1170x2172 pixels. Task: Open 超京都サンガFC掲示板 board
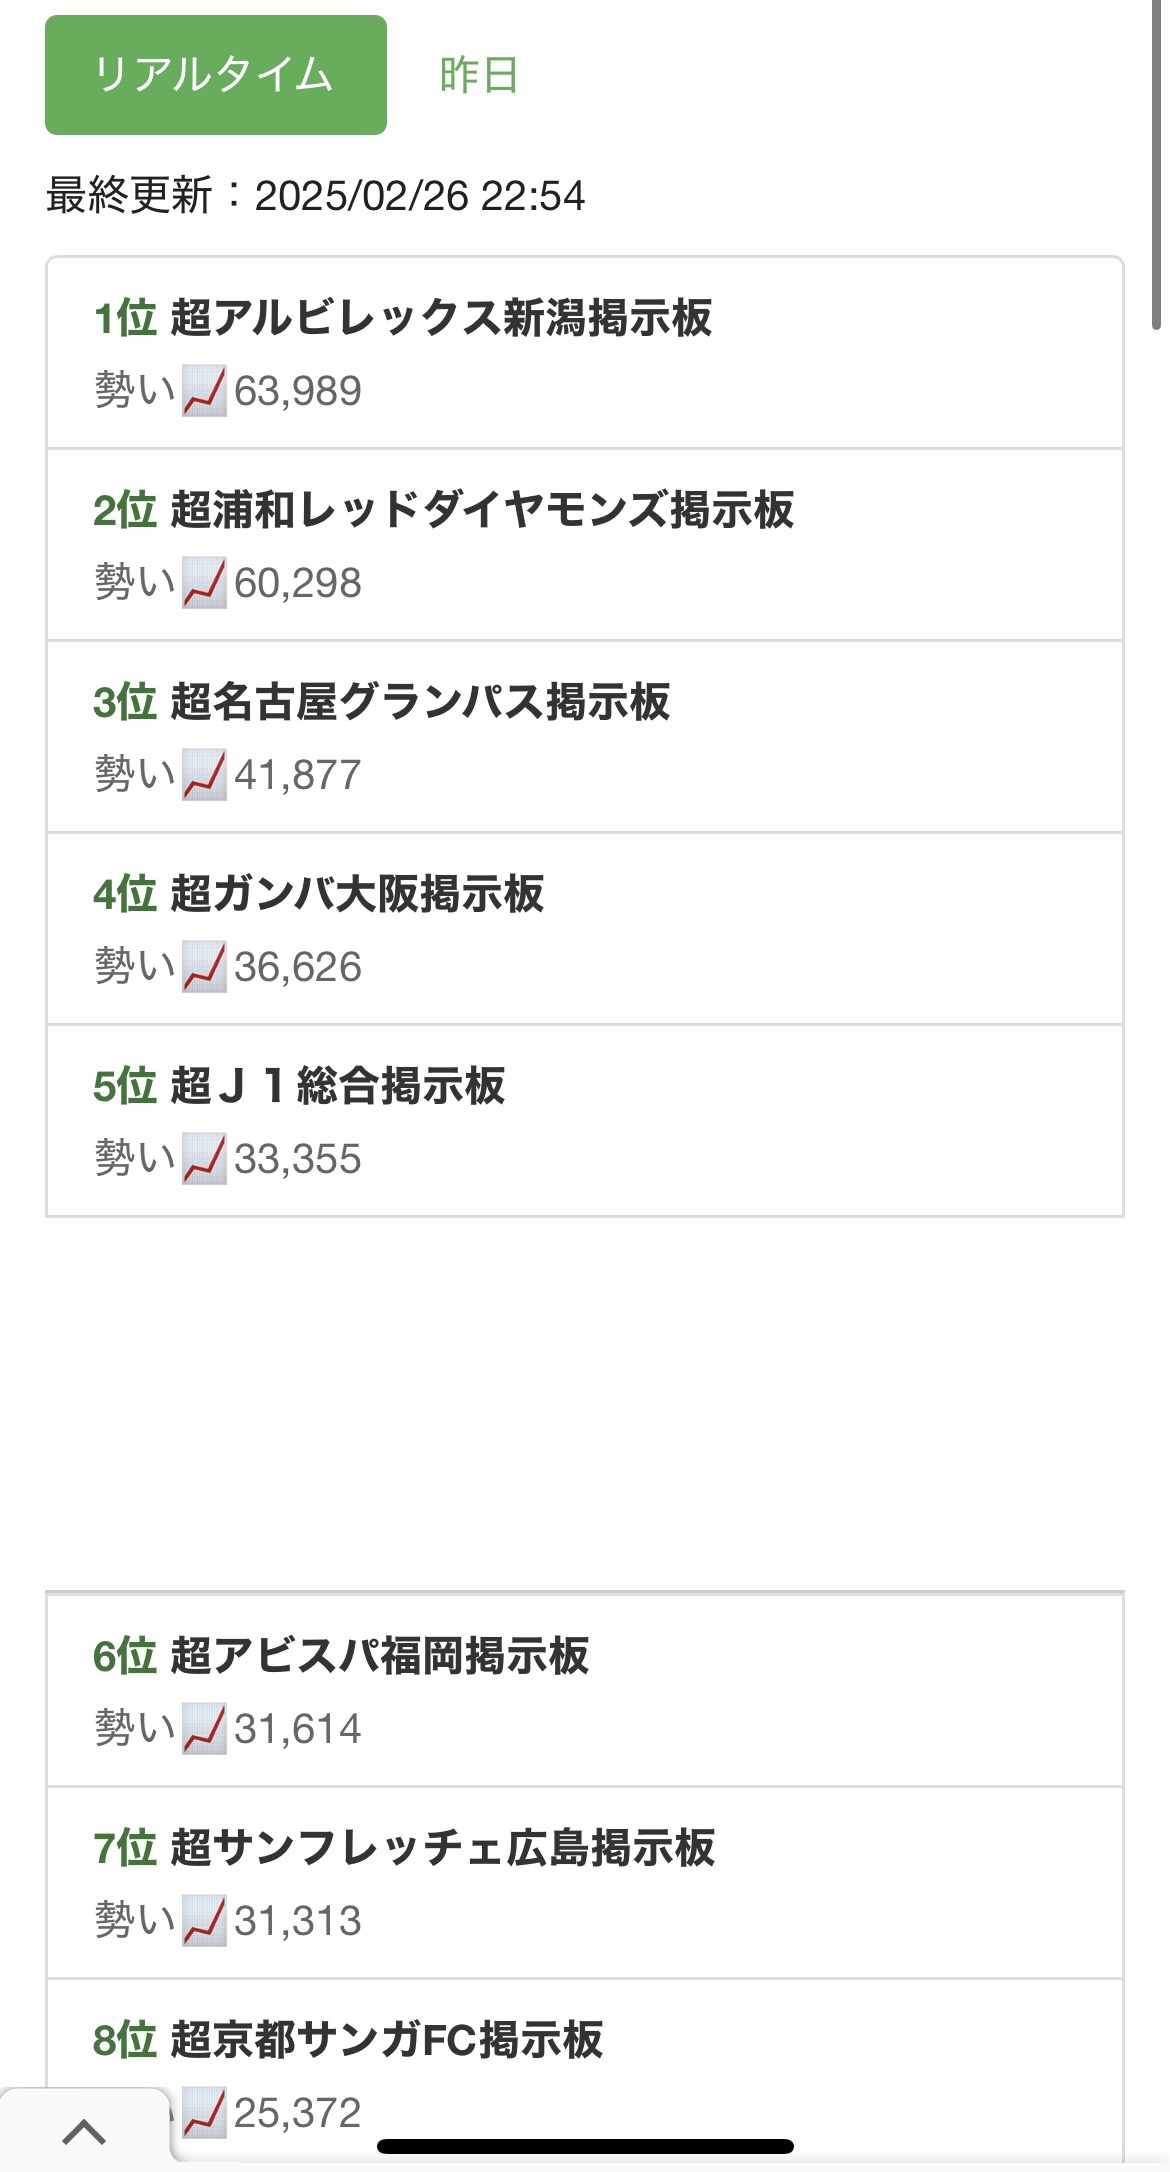click(386, 2040)
